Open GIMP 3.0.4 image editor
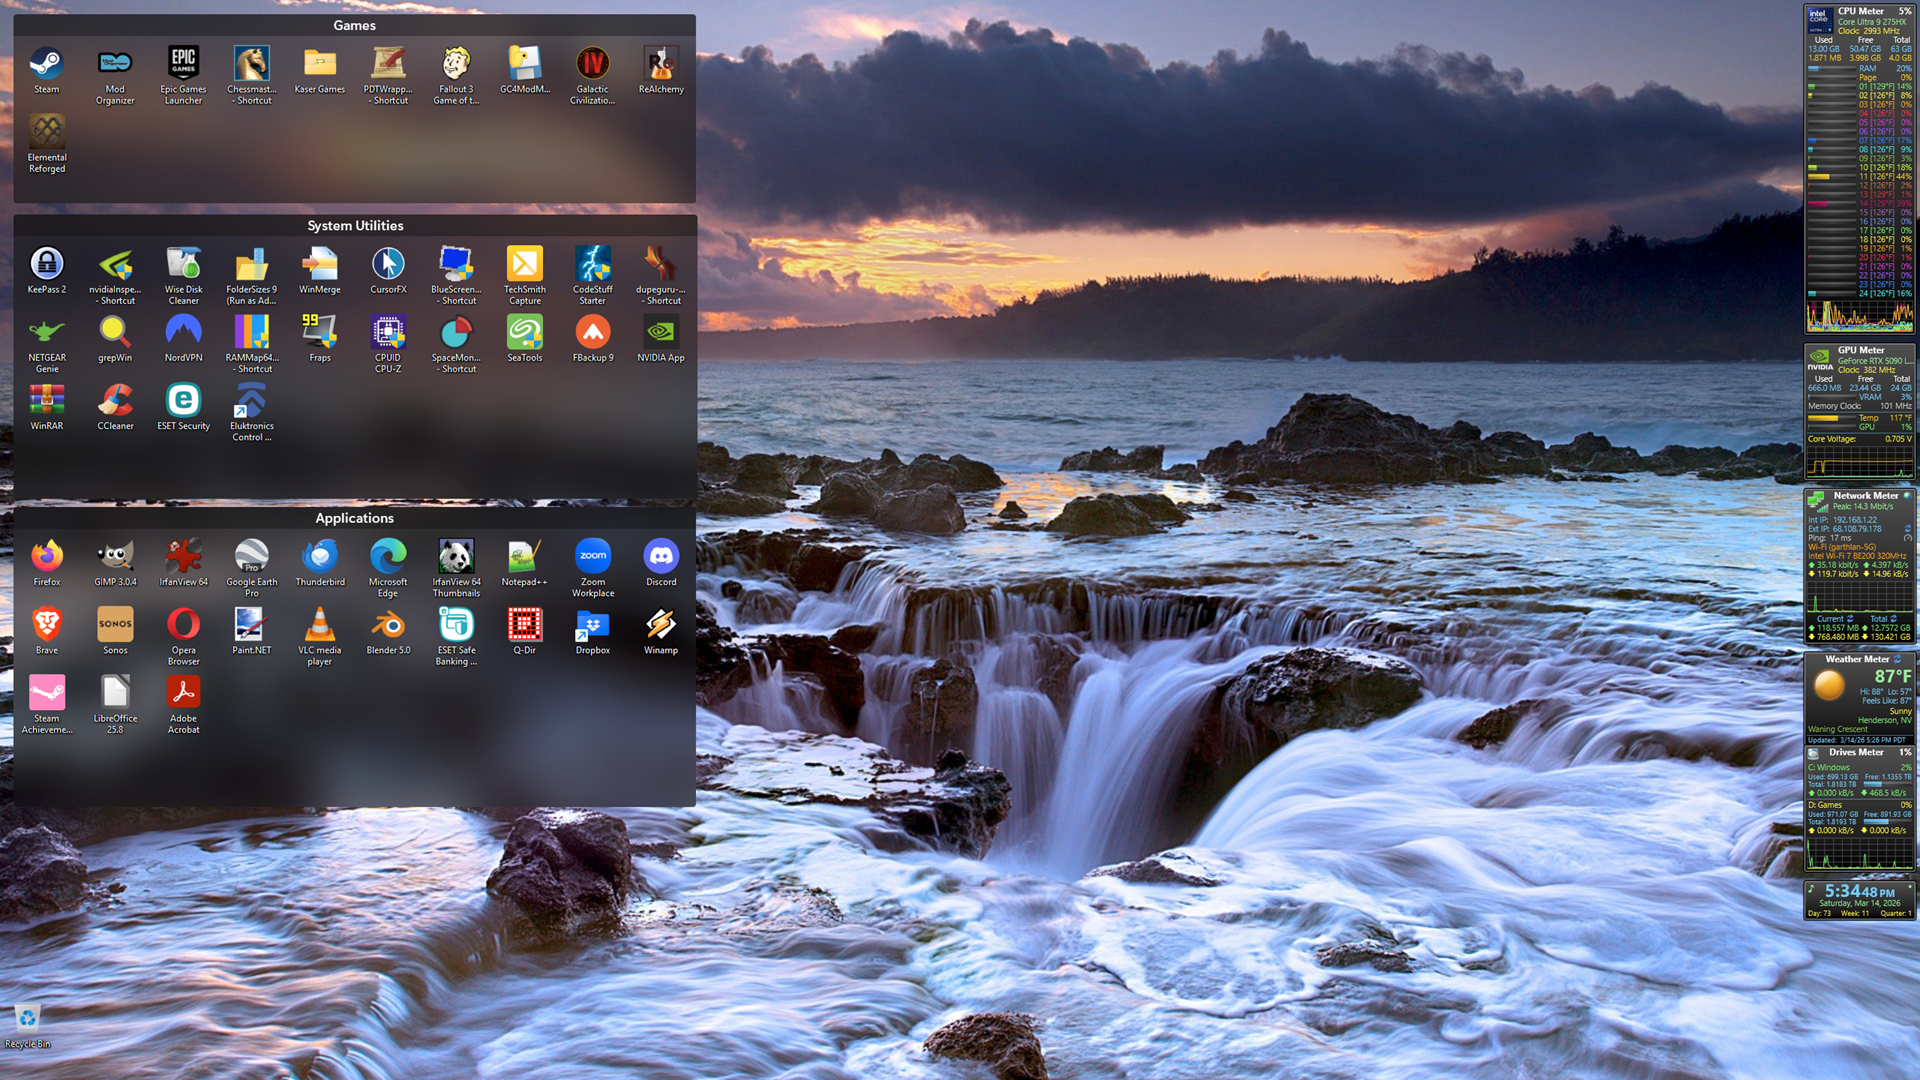The image size is (1920, 1080). [x=115, y=558]
